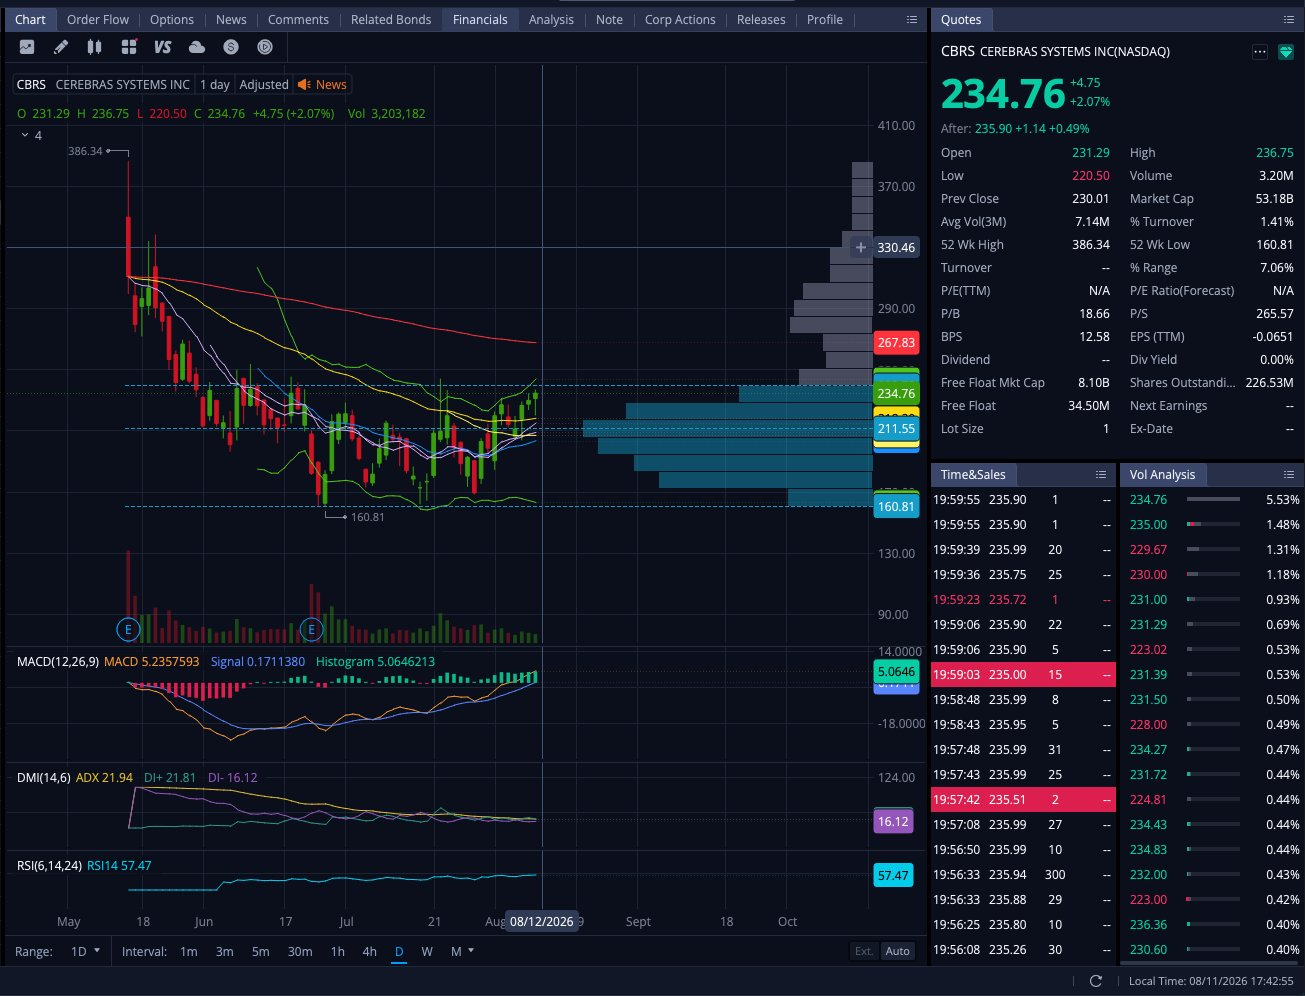Open the chart indicators icon

(27, 47)
